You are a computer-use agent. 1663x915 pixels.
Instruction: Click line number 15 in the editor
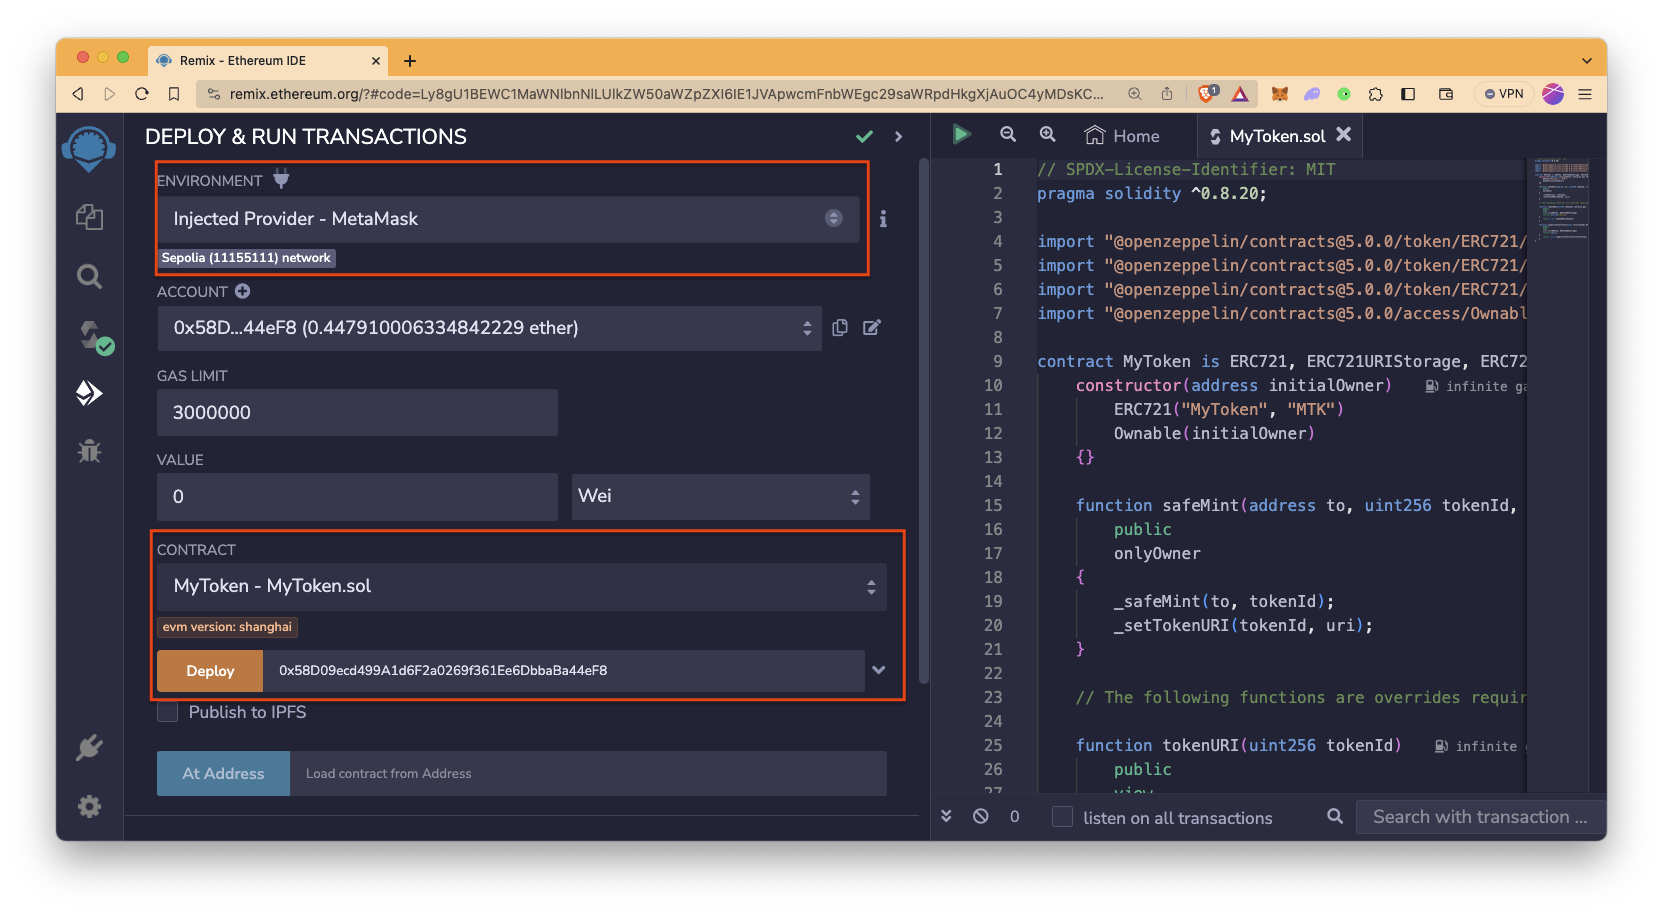[x=992, y=505]
